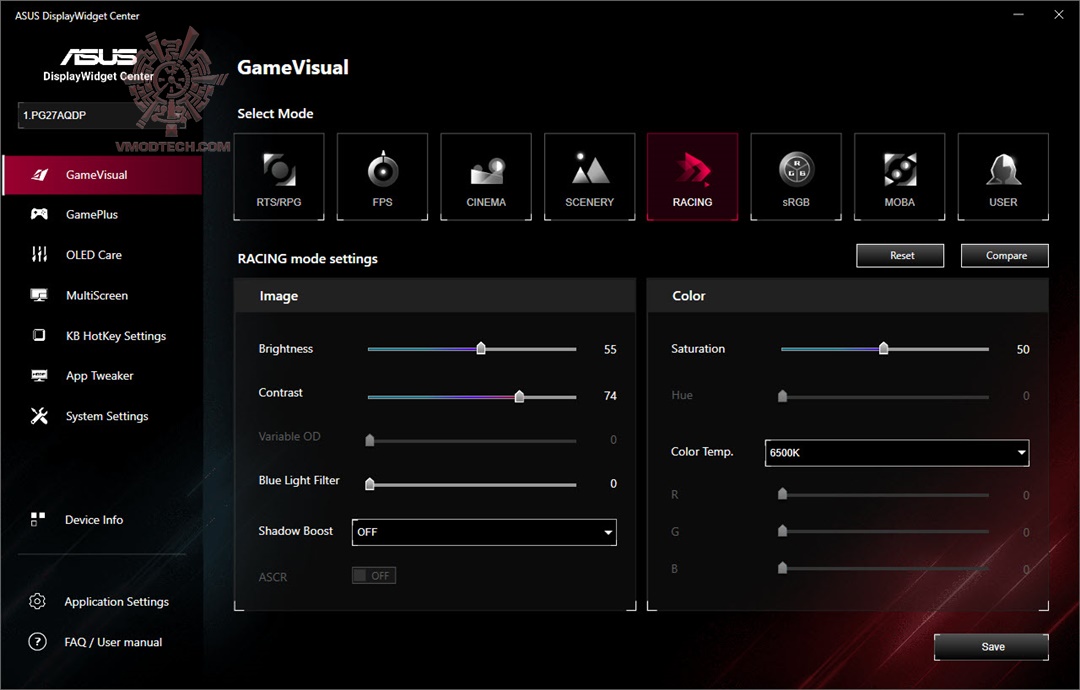1080x690 pixels.
Task: Open the MultiScreen menu label
Action: tap(97, 295)
